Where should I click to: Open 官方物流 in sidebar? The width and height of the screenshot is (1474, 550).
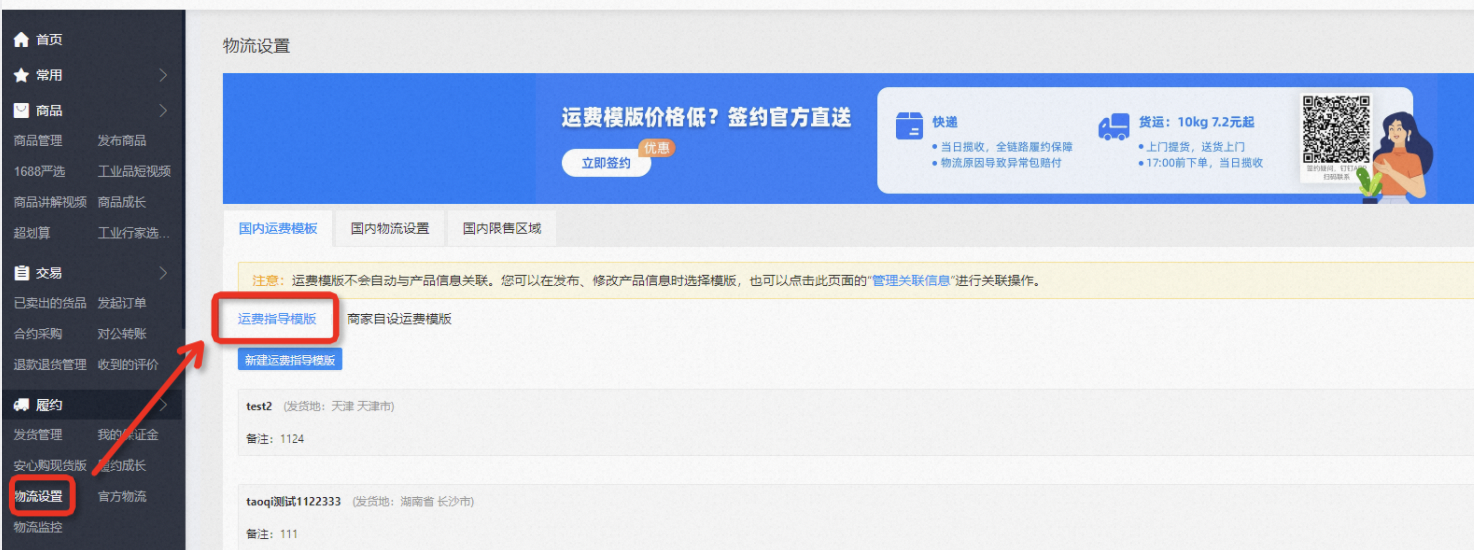(x=122, y=497)
